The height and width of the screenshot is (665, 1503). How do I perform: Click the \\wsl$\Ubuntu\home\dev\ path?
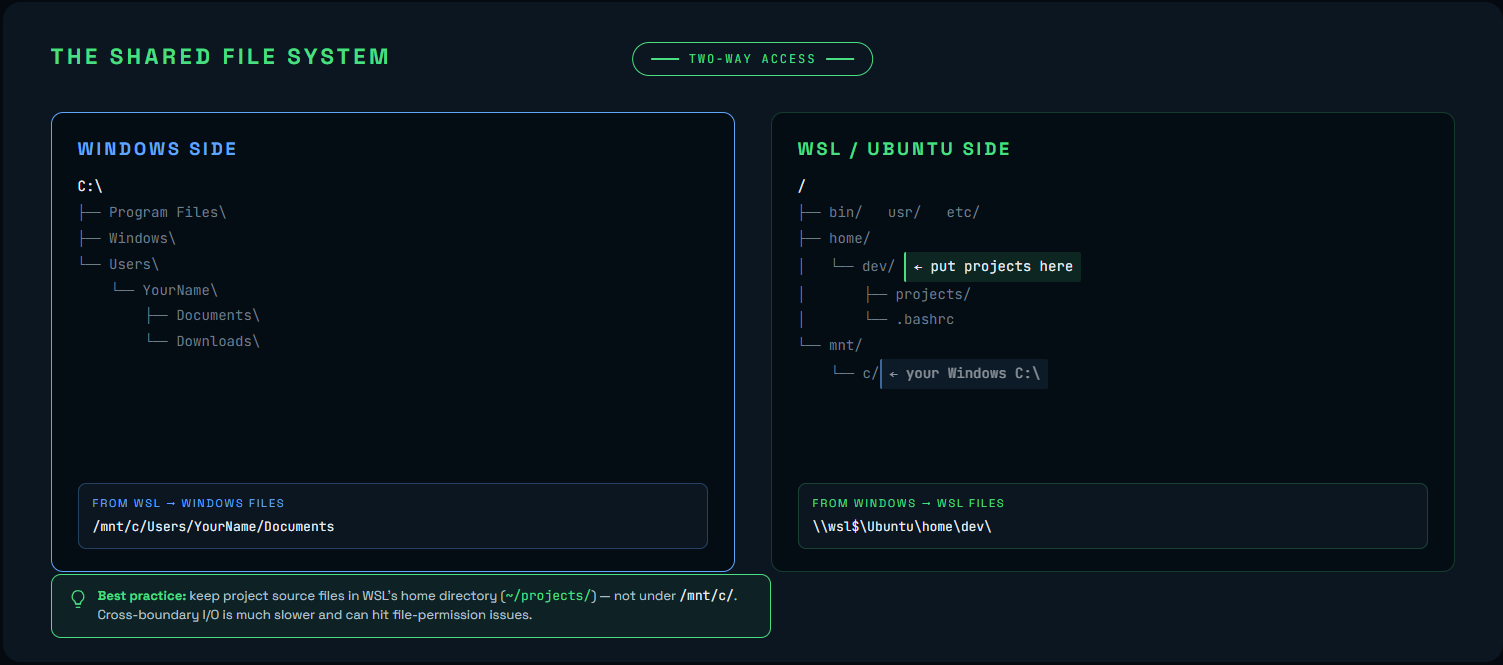[x=902, y=526]
